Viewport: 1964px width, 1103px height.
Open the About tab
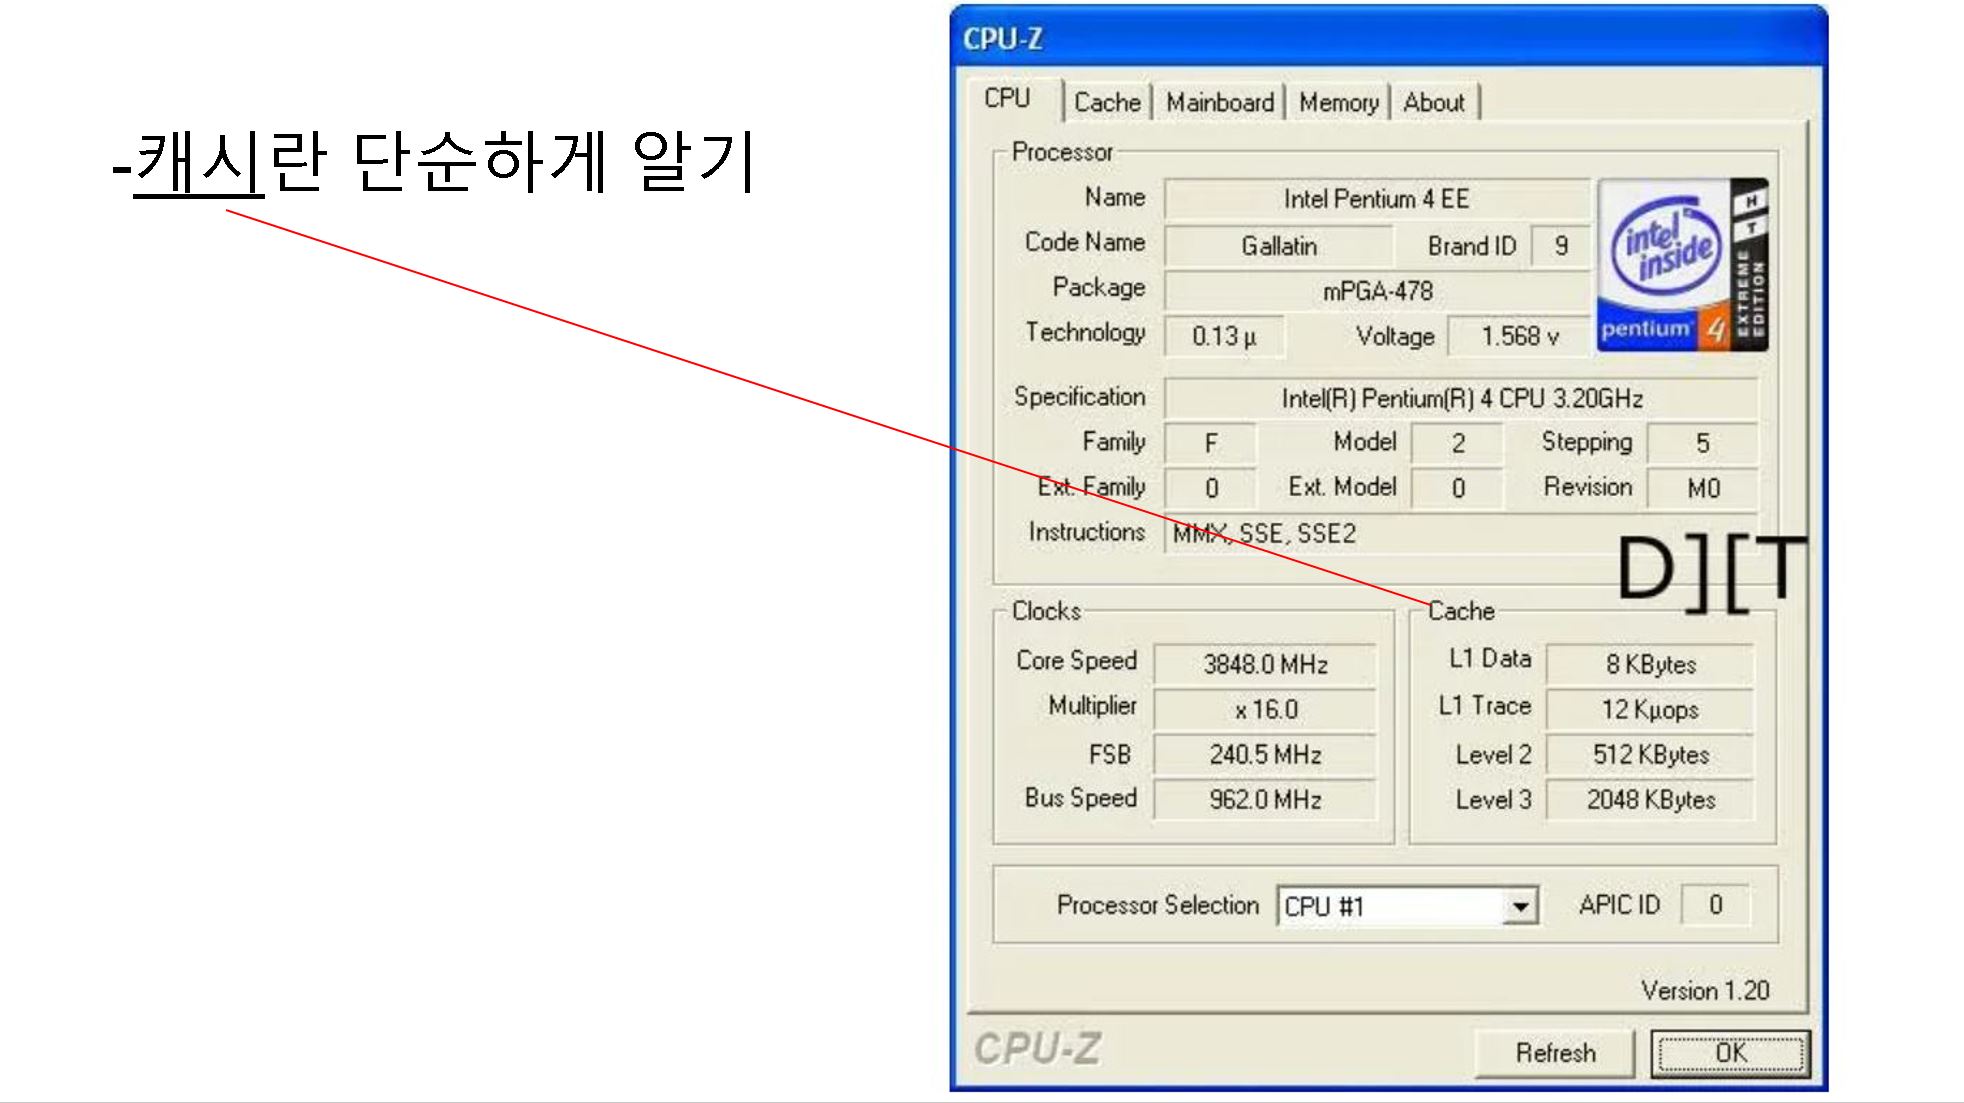pos(1433,102)
